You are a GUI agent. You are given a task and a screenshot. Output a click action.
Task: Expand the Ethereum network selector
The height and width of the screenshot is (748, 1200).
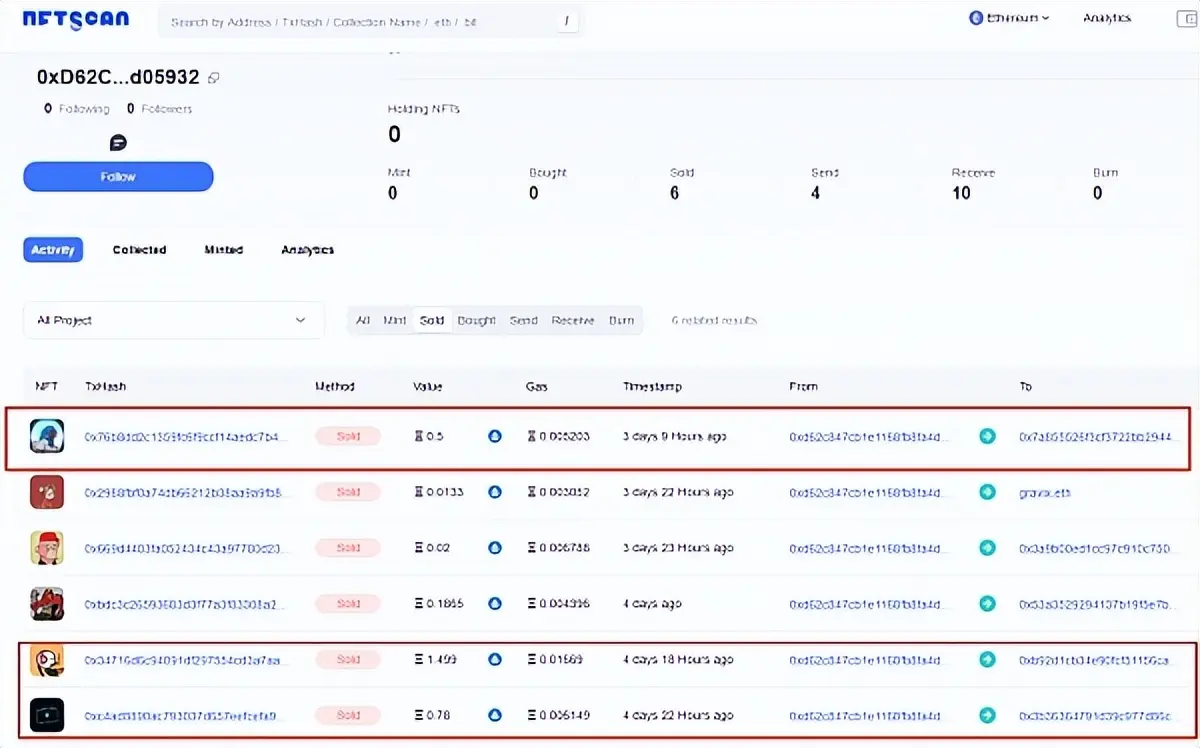[1012, 18]
